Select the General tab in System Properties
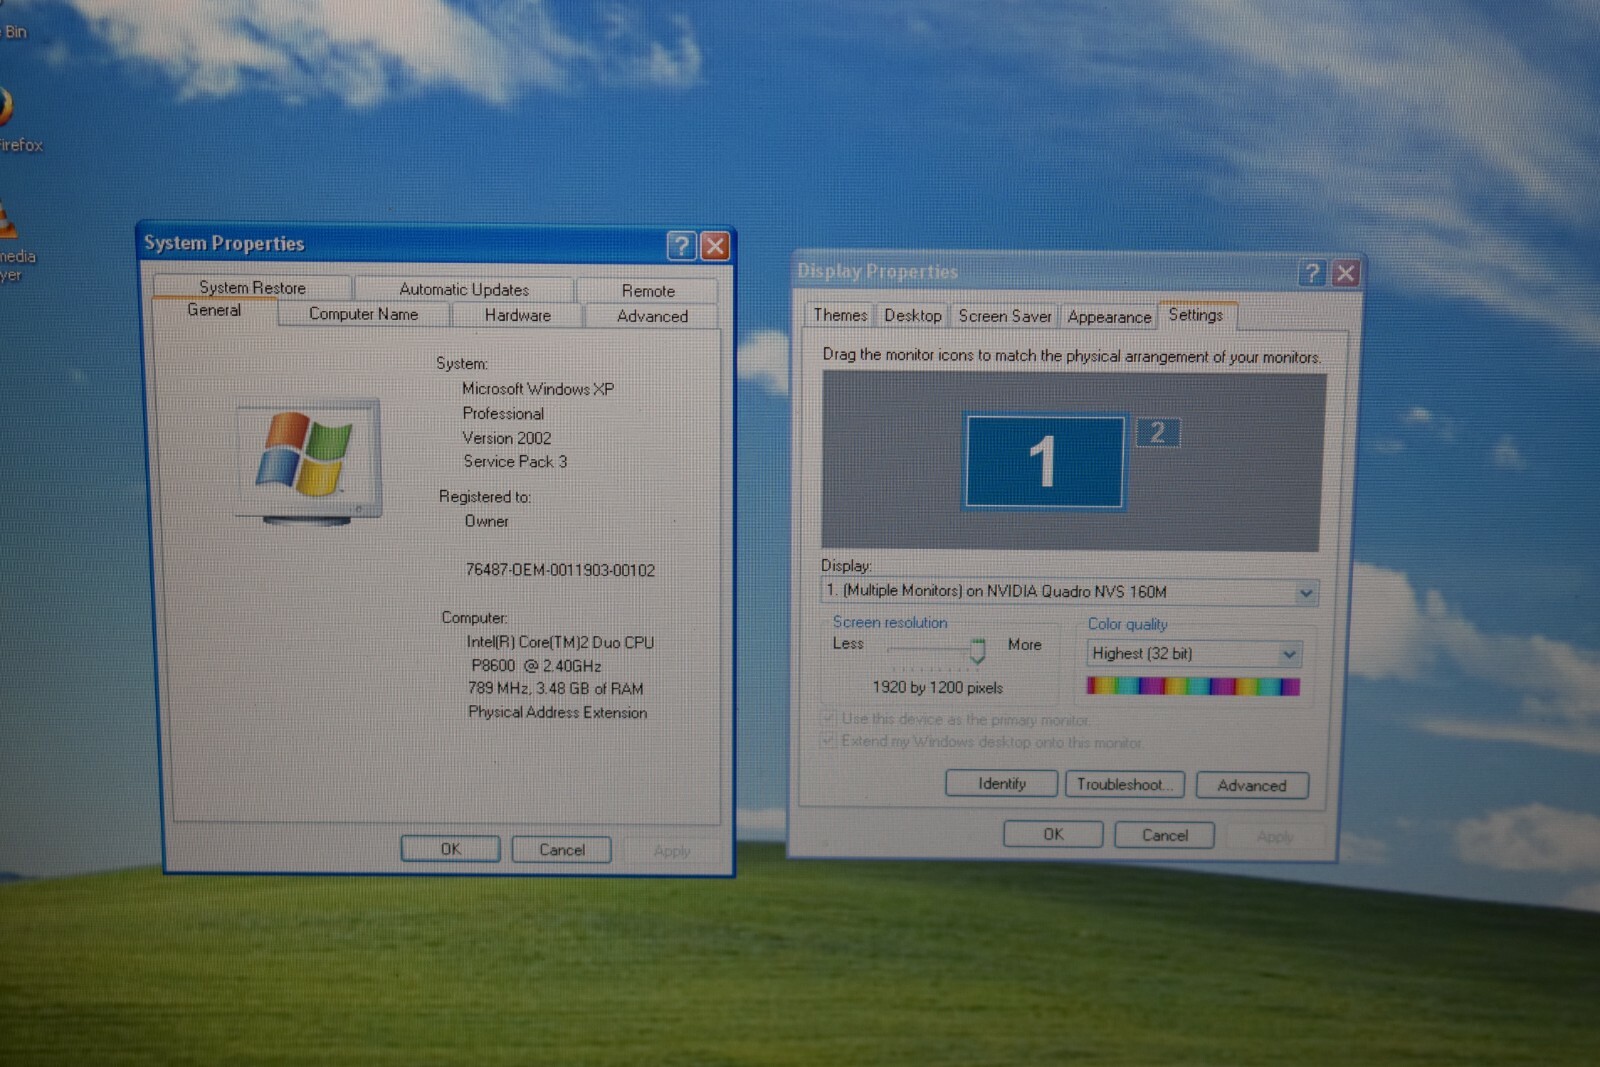This screenshot has height=1067, width=1600. pos(214,311)
